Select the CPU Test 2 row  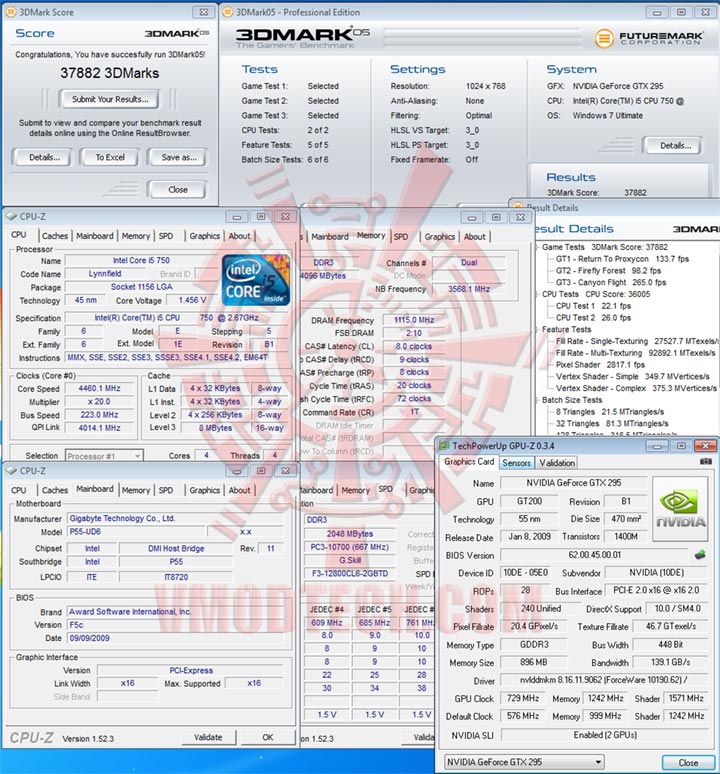pos(593,318)
